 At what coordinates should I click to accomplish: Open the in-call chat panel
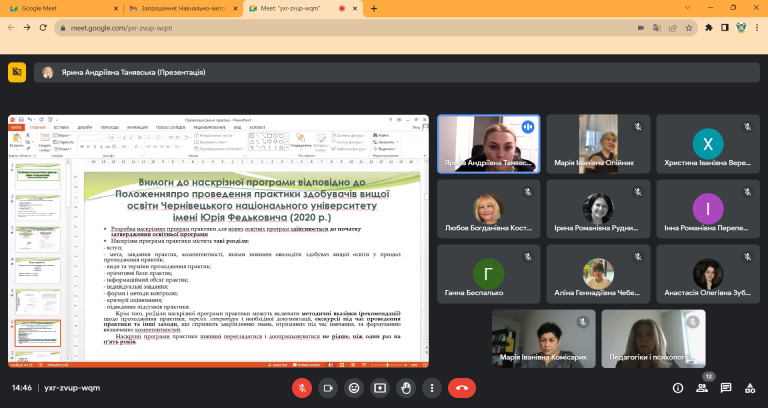(726, 388)
